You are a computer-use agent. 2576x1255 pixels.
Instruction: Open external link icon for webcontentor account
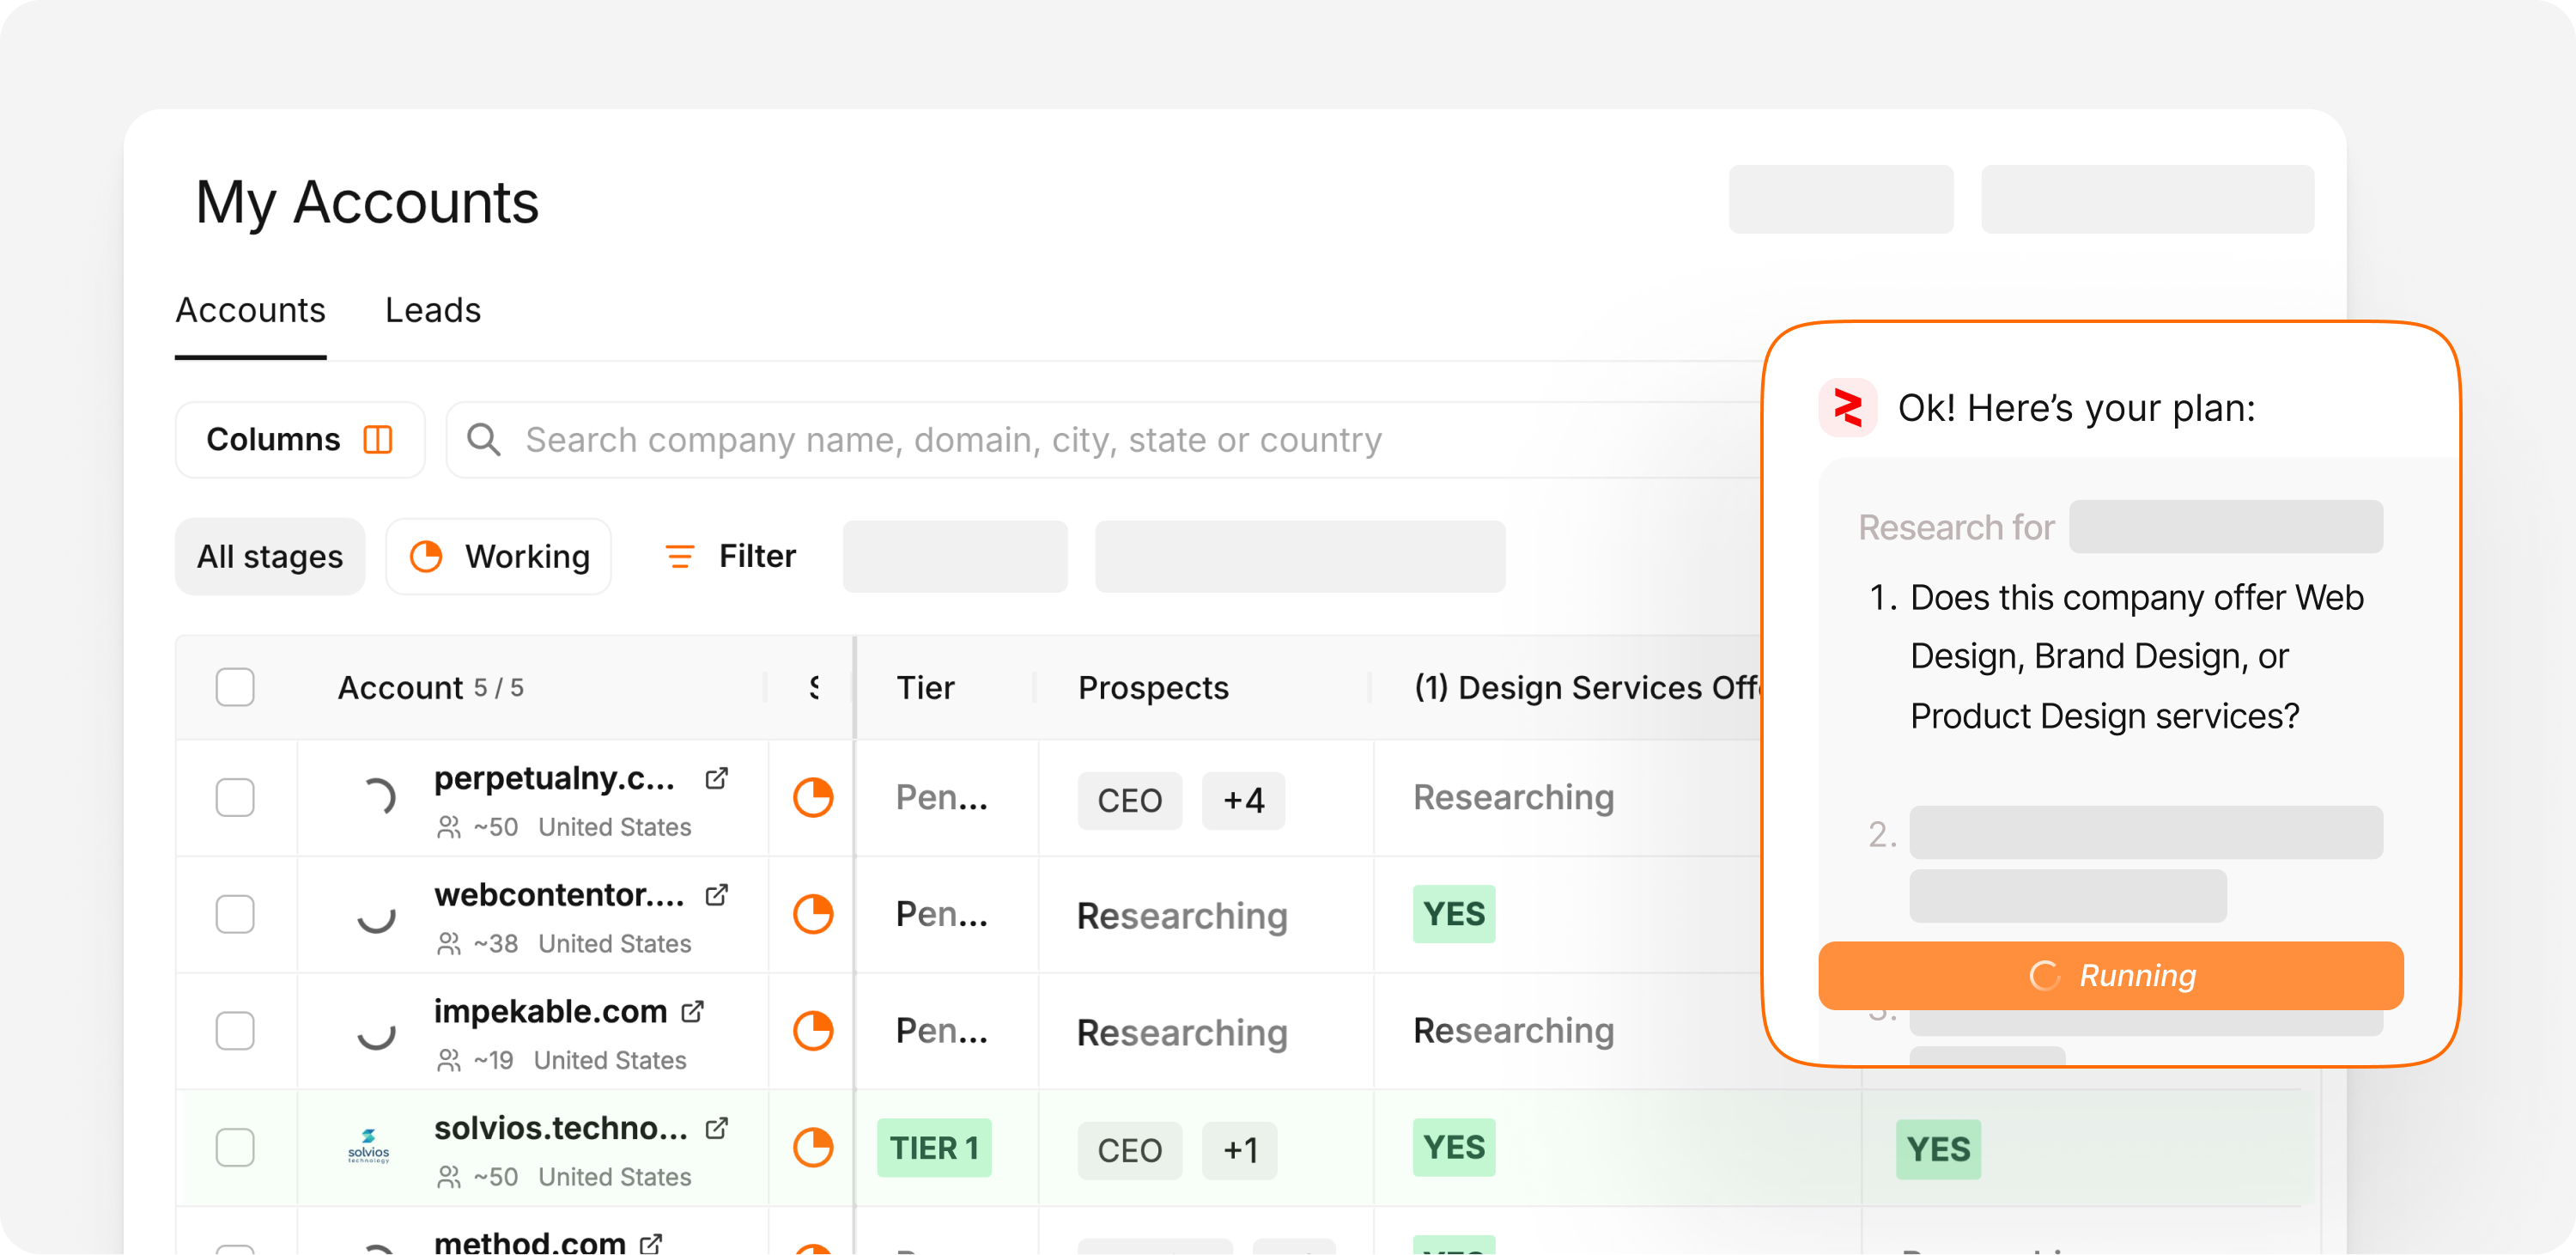click(716, 895)
